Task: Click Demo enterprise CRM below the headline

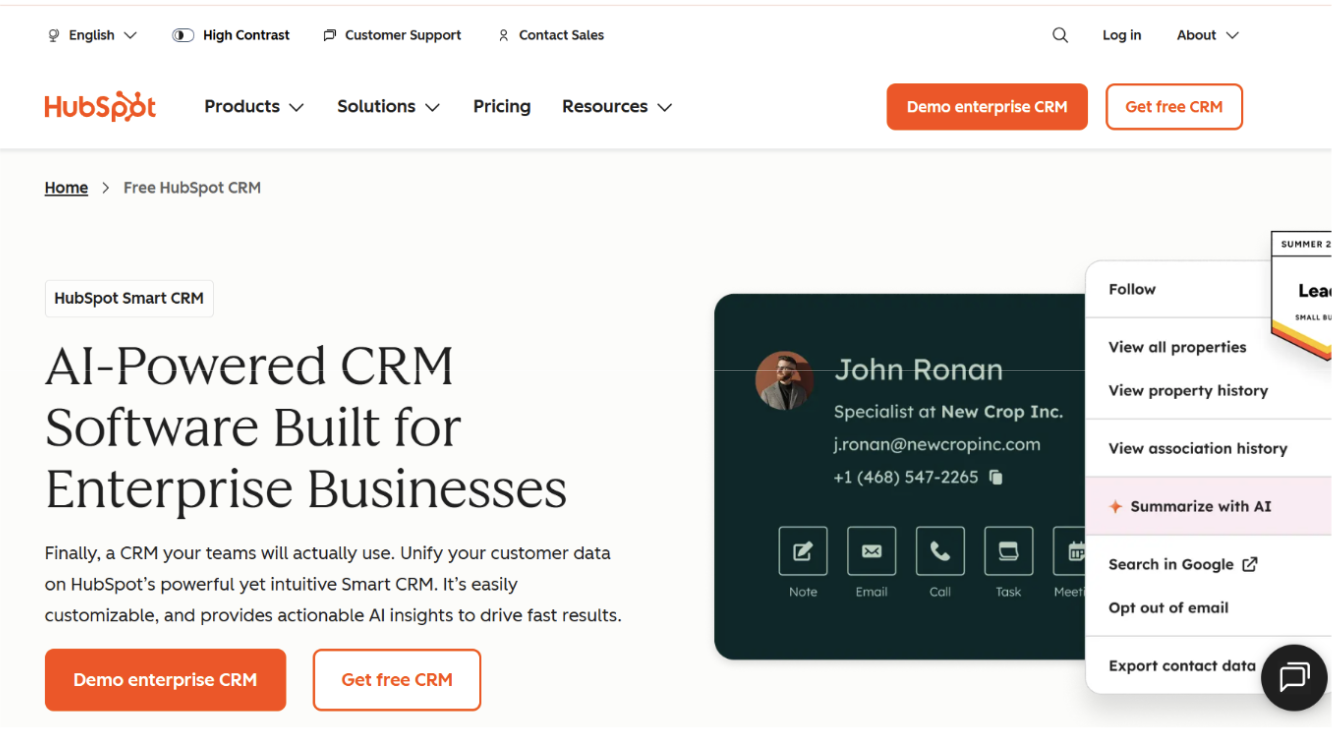Action: (x=165, y=680)
